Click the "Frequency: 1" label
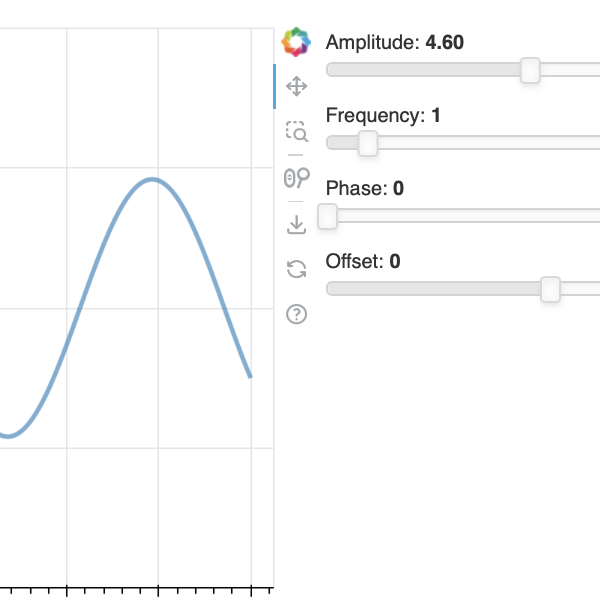The width and height of the screenshot is (600, 600). pyautogui.click(x=383, y=116)
